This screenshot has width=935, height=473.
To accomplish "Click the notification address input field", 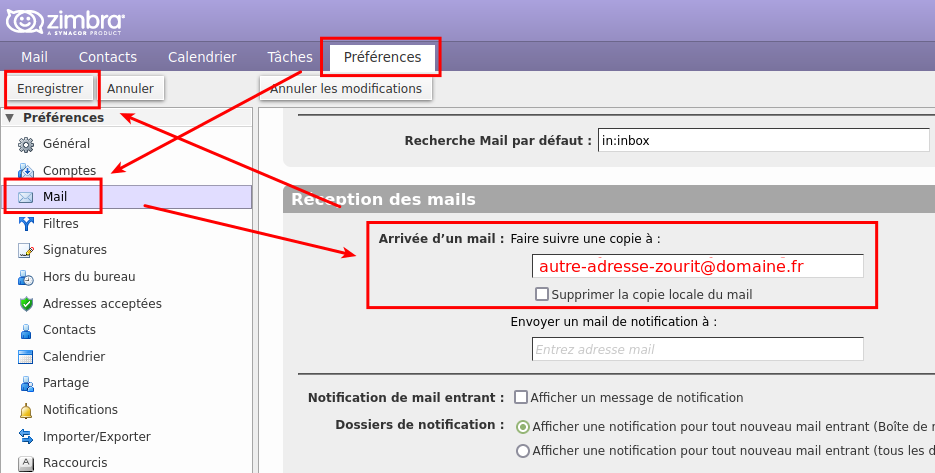I will click(x=697, y=349).
